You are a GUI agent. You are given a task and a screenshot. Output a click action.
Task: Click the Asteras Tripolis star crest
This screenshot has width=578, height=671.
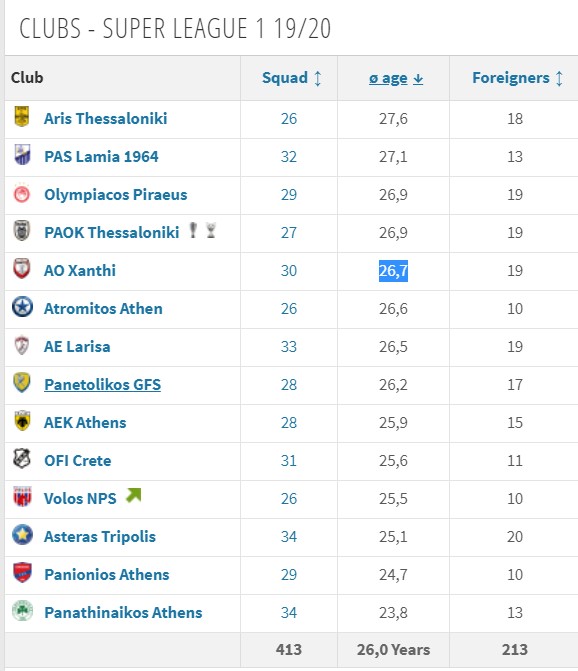[x=22, y=534]
